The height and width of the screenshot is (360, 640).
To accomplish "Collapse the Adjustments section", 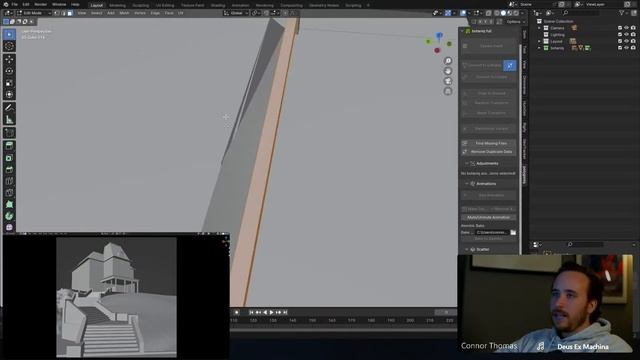I will tap(467, 163).
